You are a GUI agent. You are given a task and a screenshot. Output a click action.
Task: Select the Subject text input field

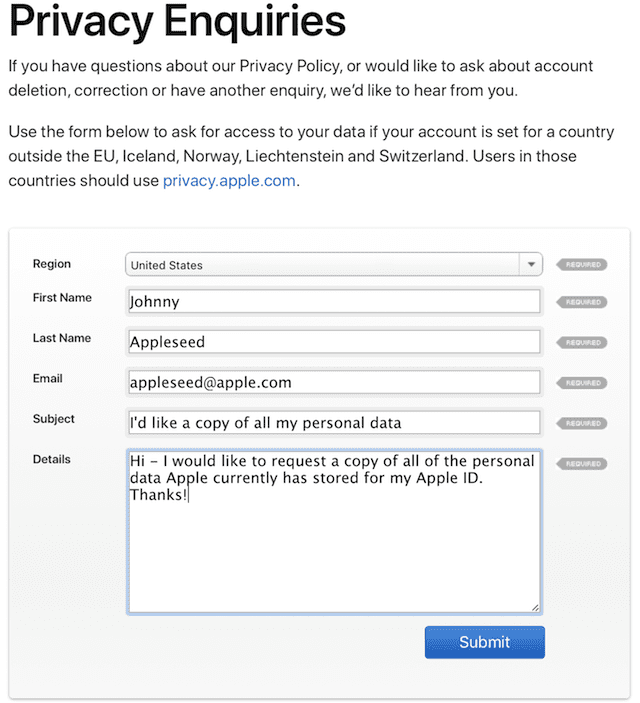coord(333,422)
